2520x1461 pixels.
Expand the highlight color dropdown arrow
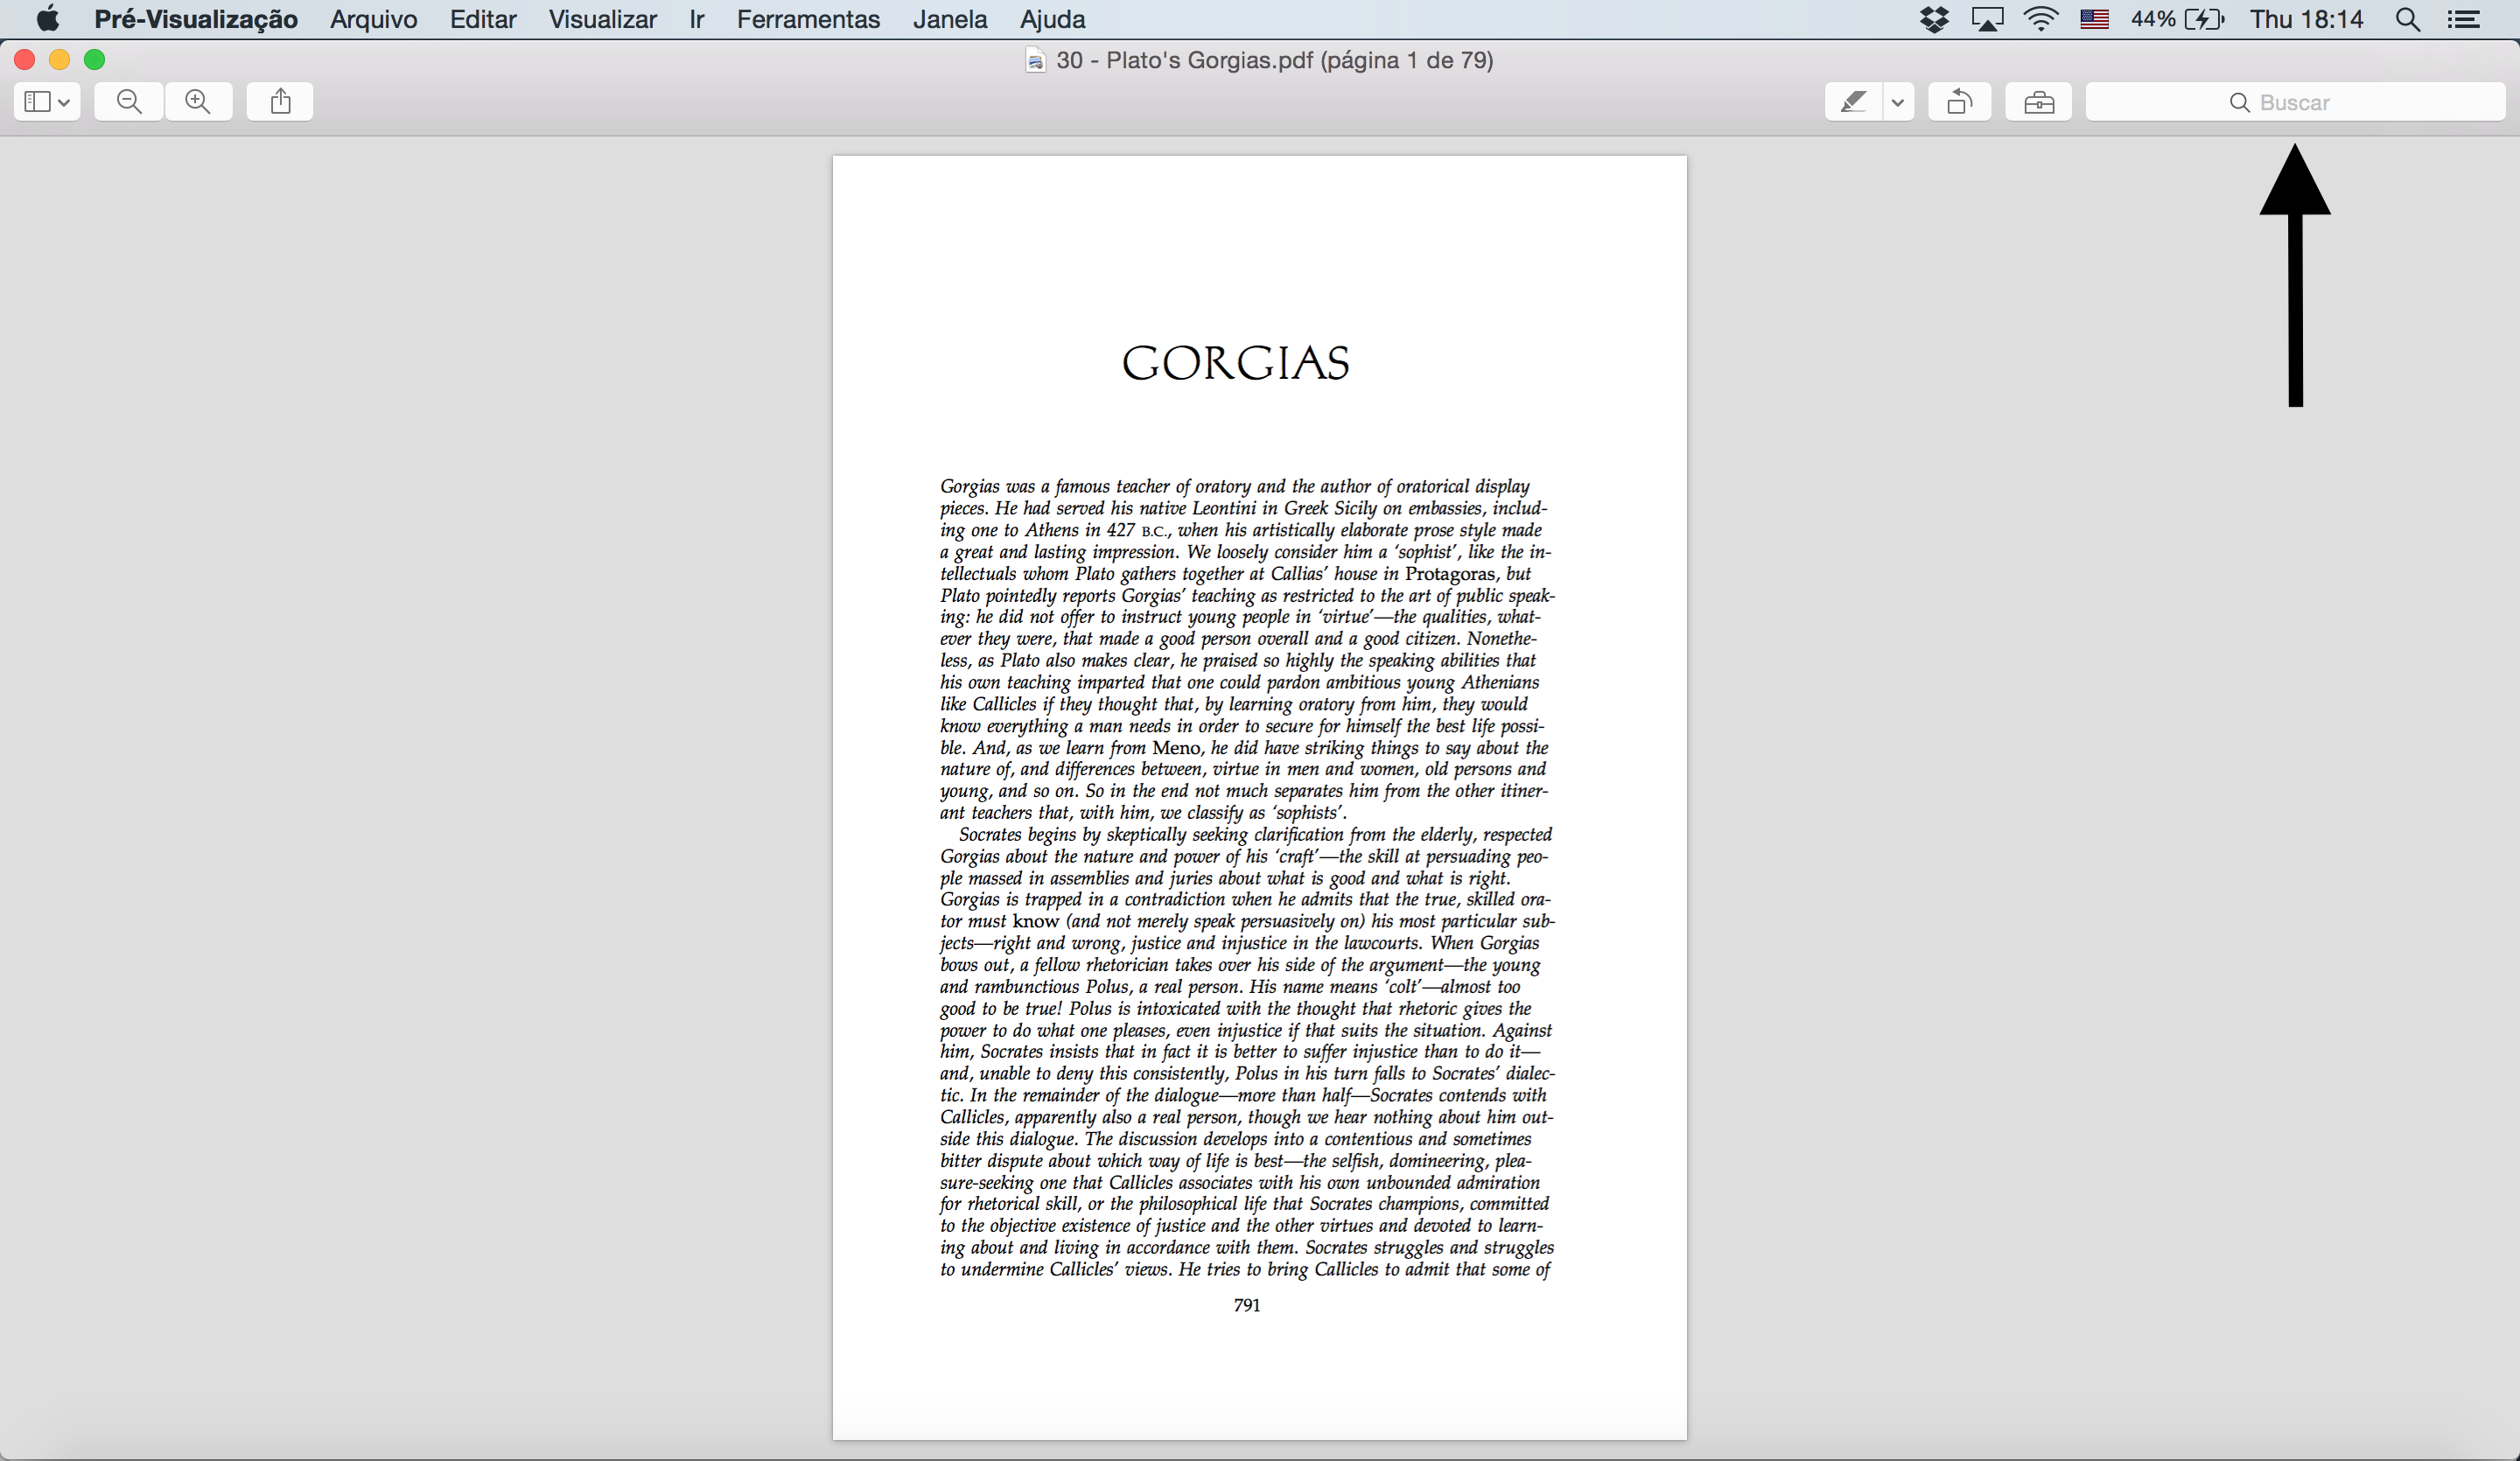pyautogui.click(x=1898, y=102)
